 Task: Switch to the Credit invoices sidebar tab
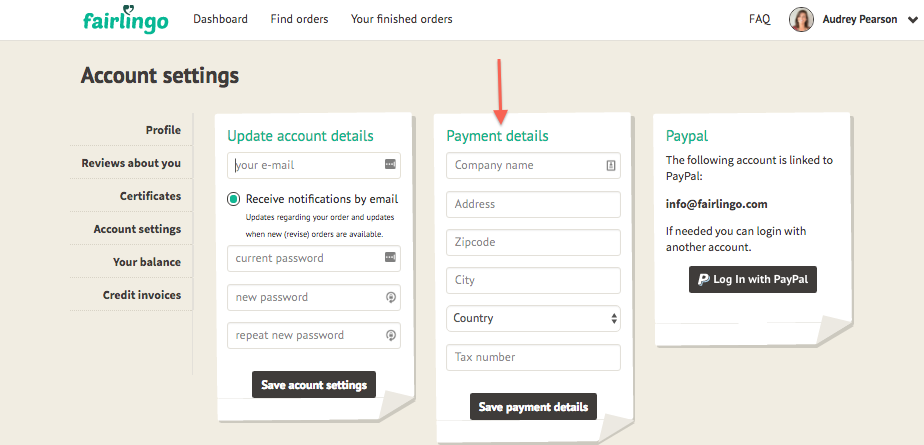coord(141,295)
